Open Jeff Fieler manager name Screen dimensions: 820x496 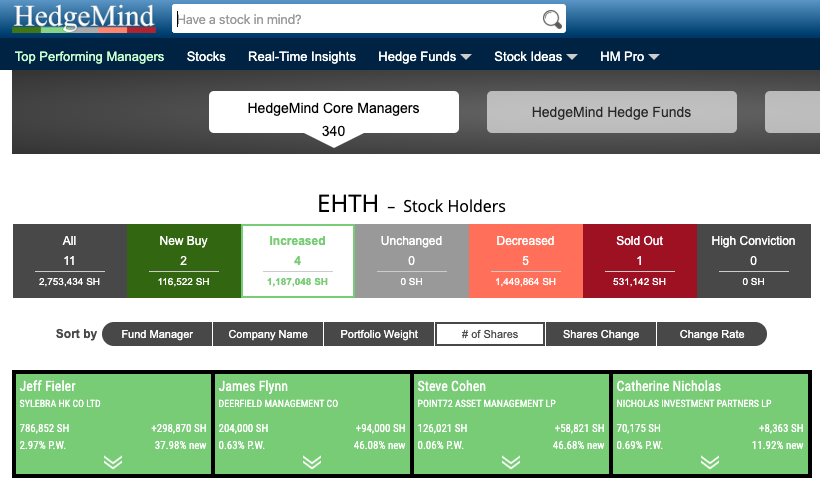point(48,386)
